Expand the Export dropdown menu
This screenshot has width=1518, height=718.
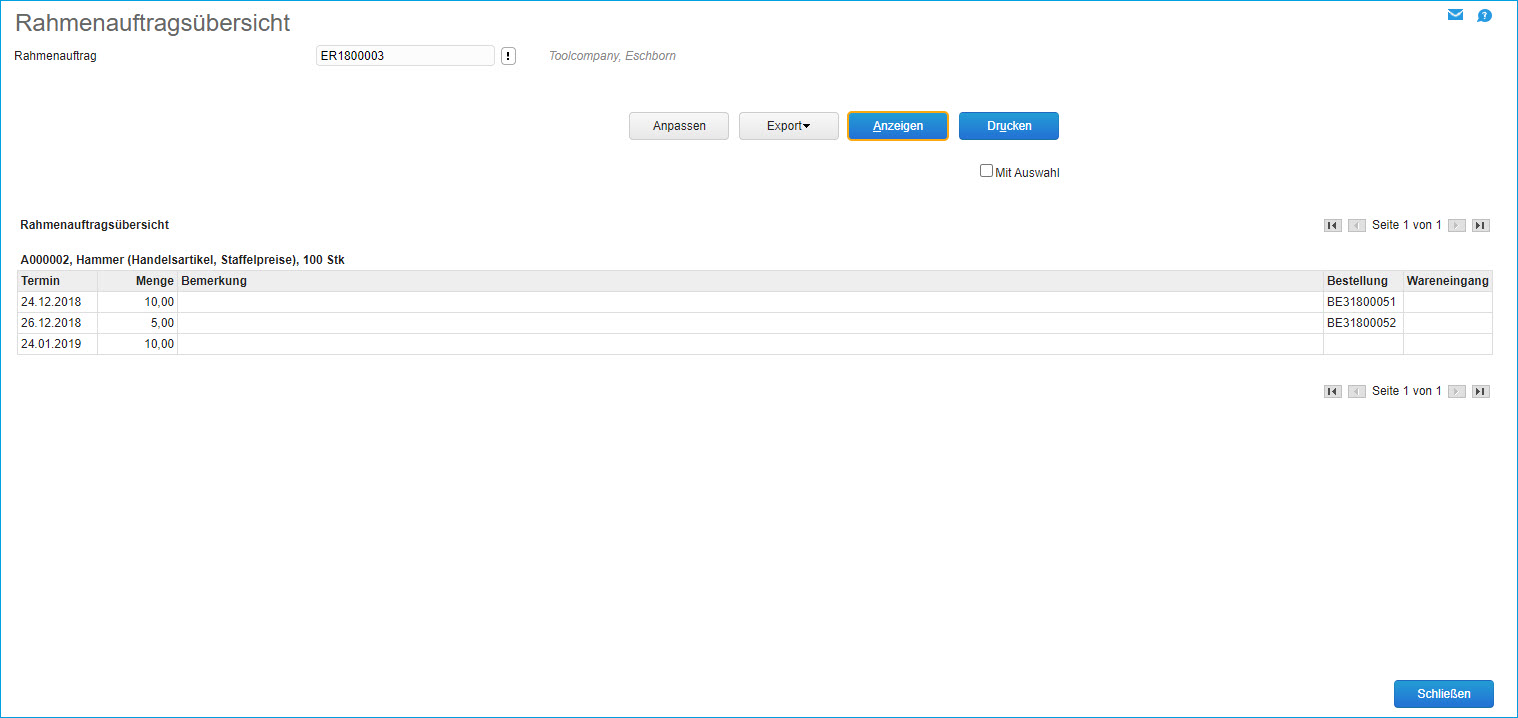(788, 126)
